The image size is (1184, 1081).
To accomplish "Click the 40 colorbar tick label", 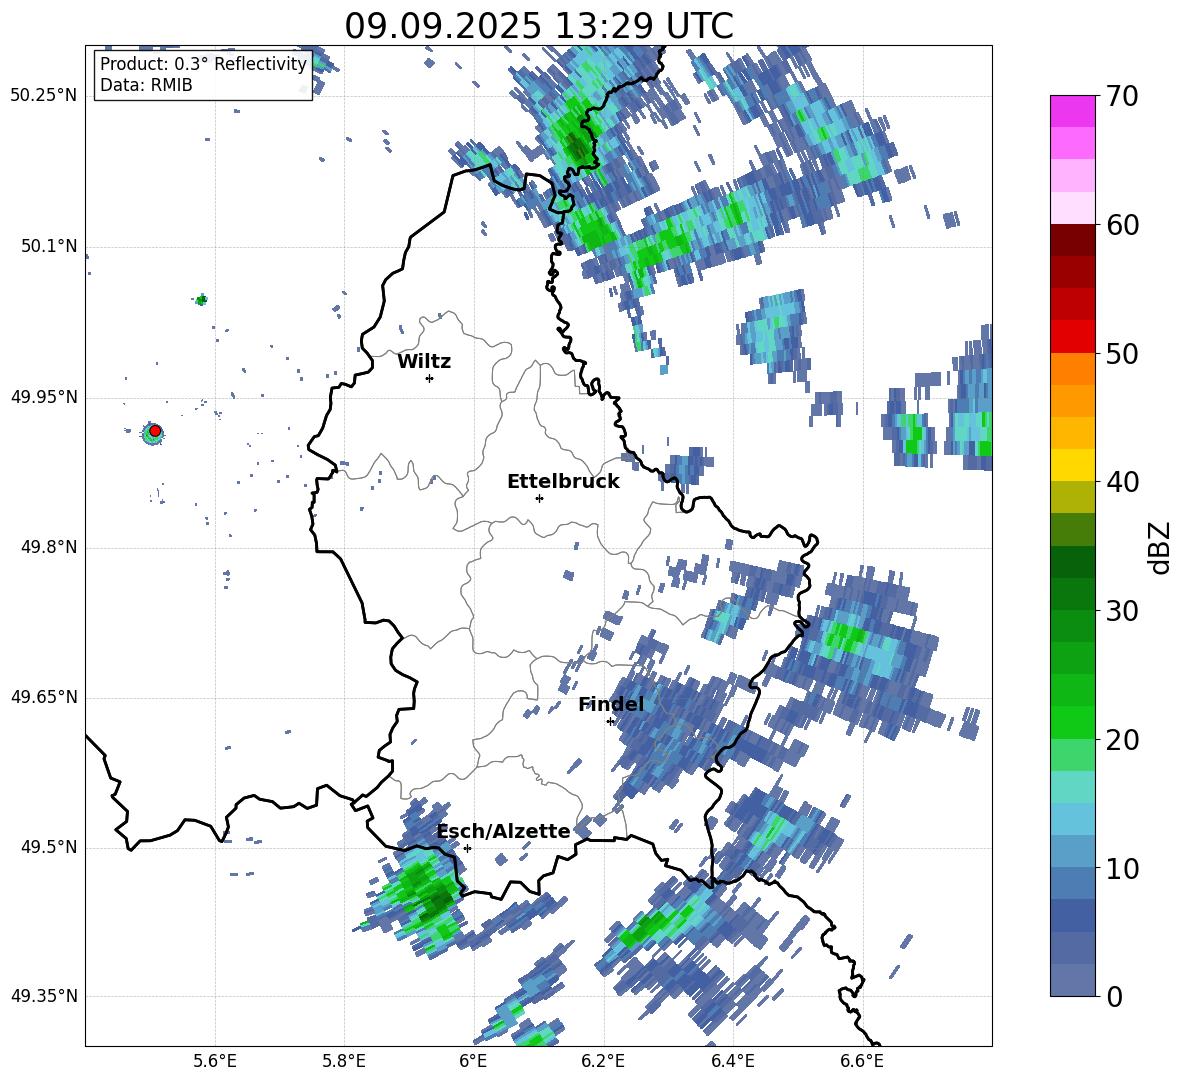I will pos(1121,482).
